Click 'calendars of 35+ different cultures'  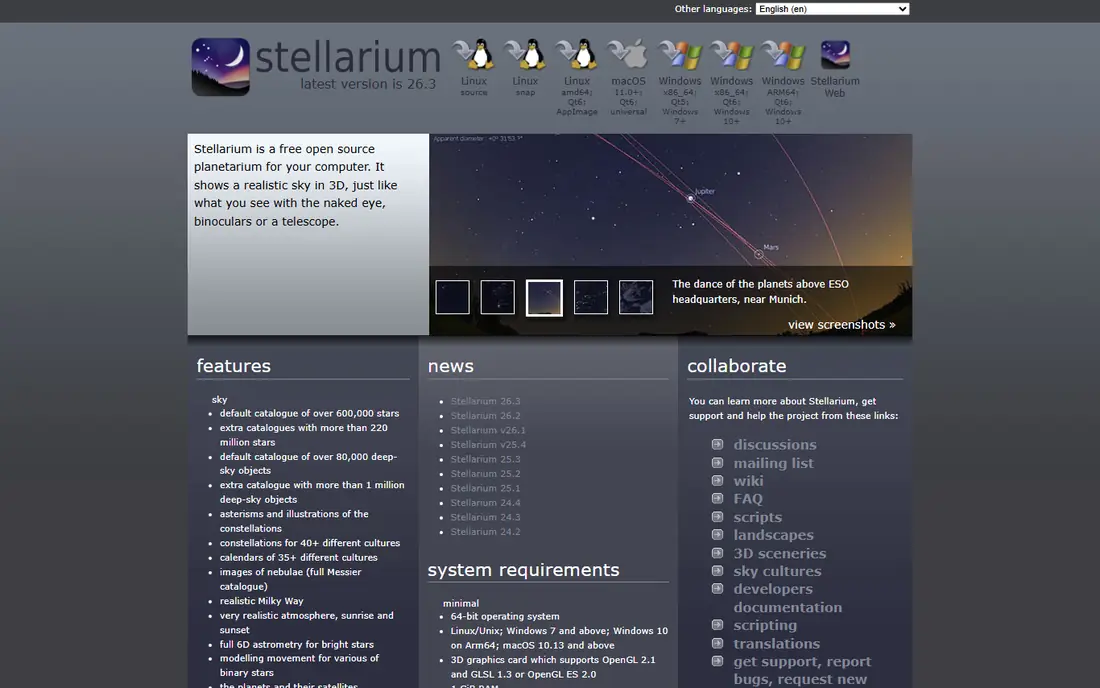pyautogui.click(x=299, y=558)
